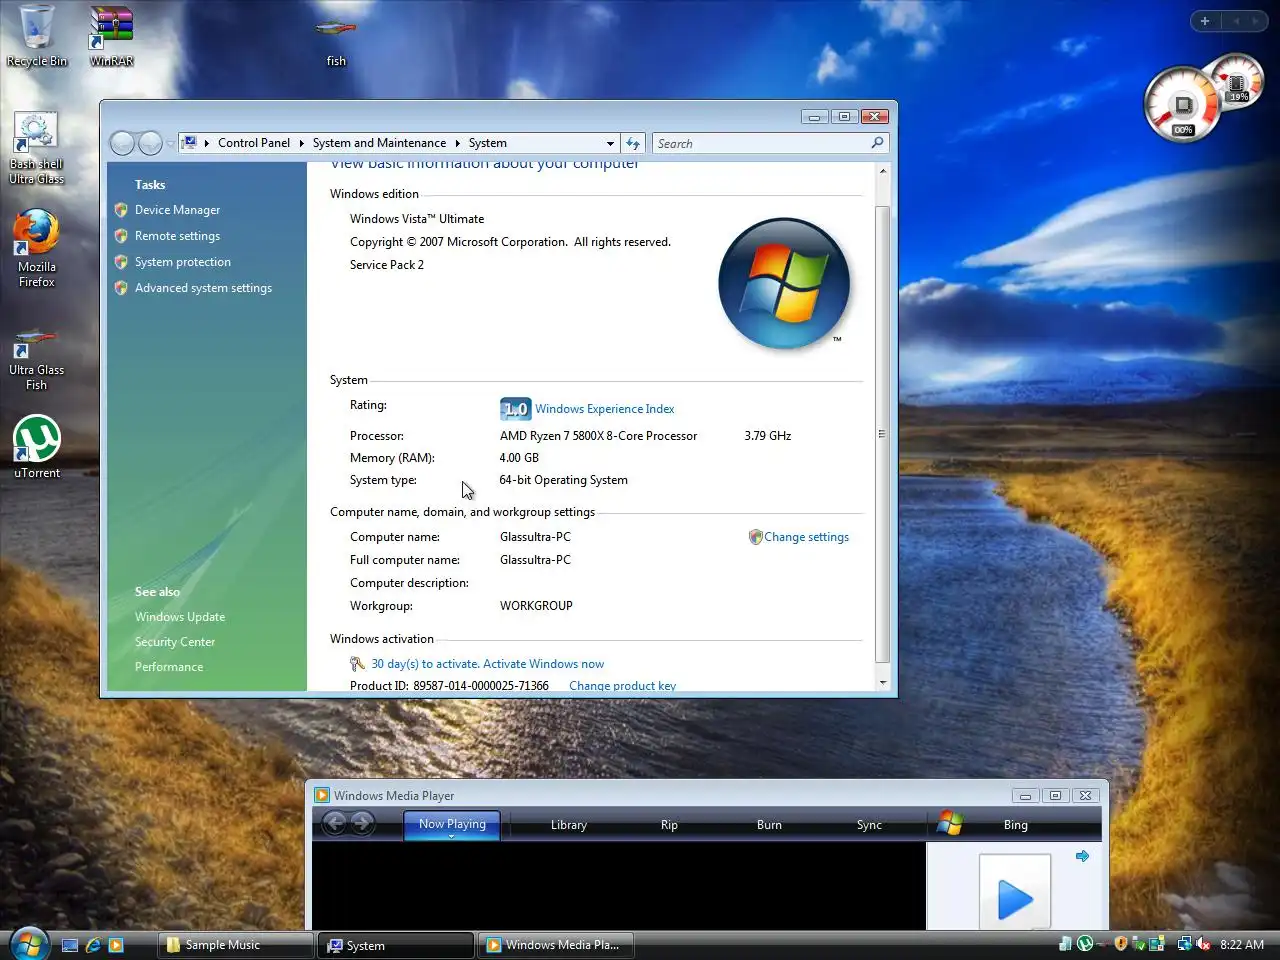Click the add gadget plus button
This screenshot has width=1280, height=960.
1205,21
